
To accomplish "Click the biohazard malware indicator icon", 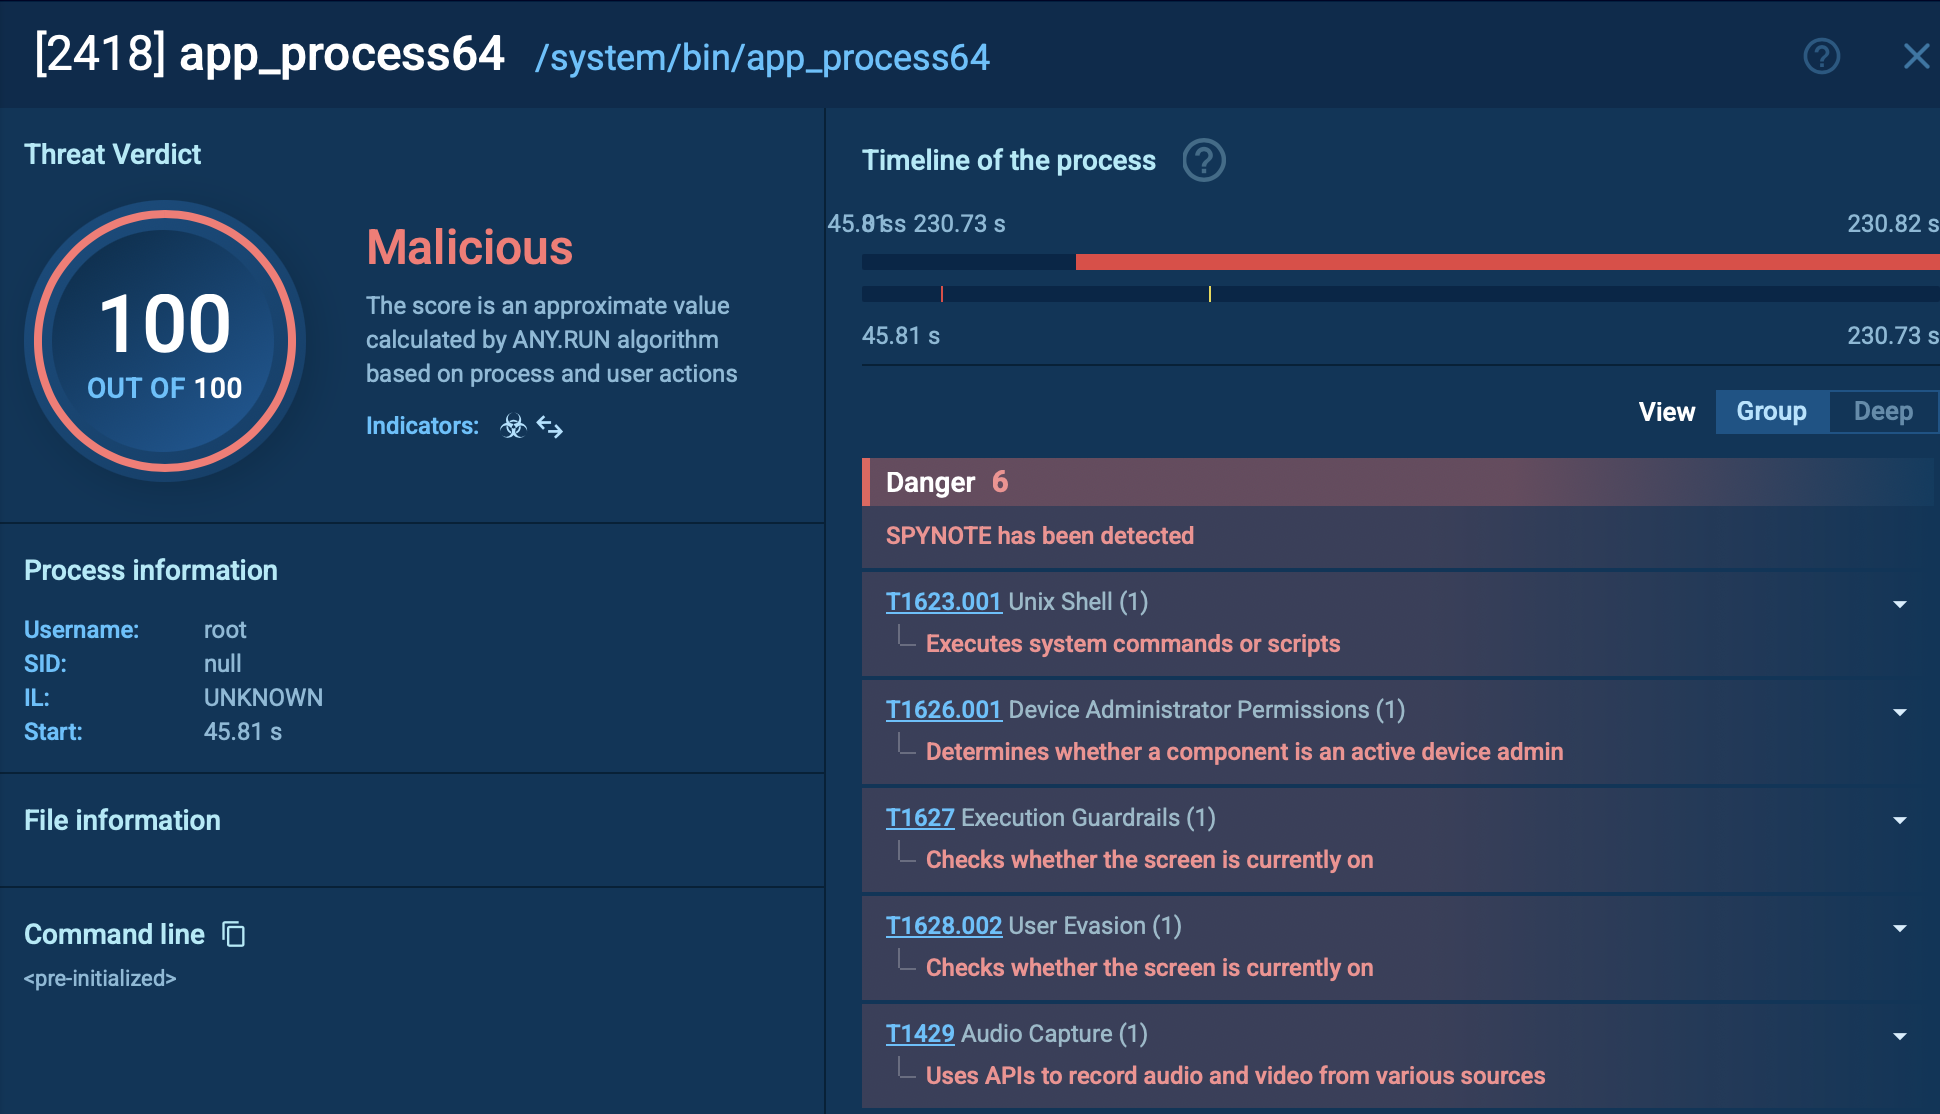I will point(513,426).
